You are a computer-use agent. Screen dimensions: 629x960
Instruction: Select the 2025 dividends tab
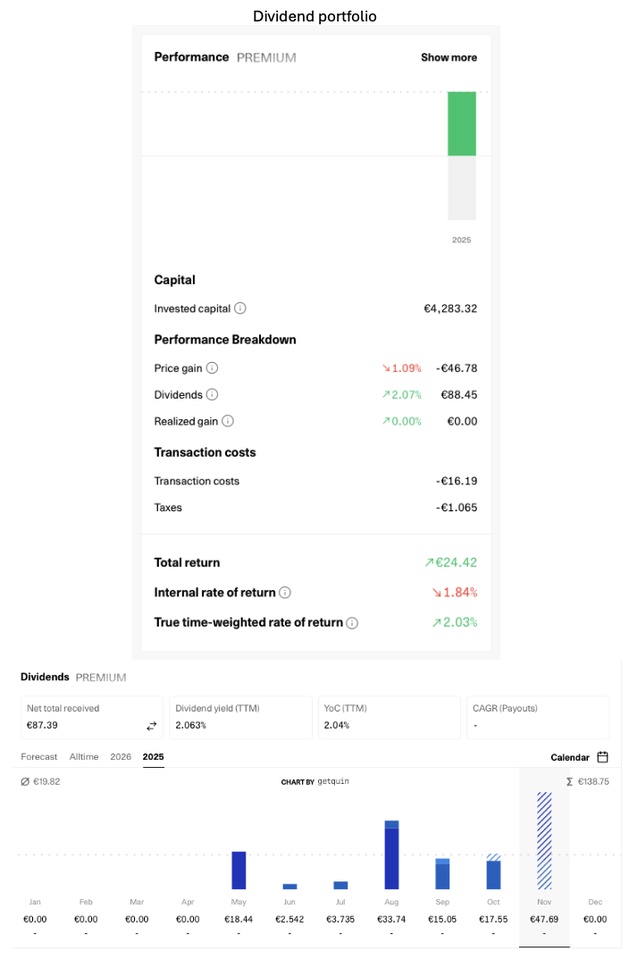click(x=153, y=757)
